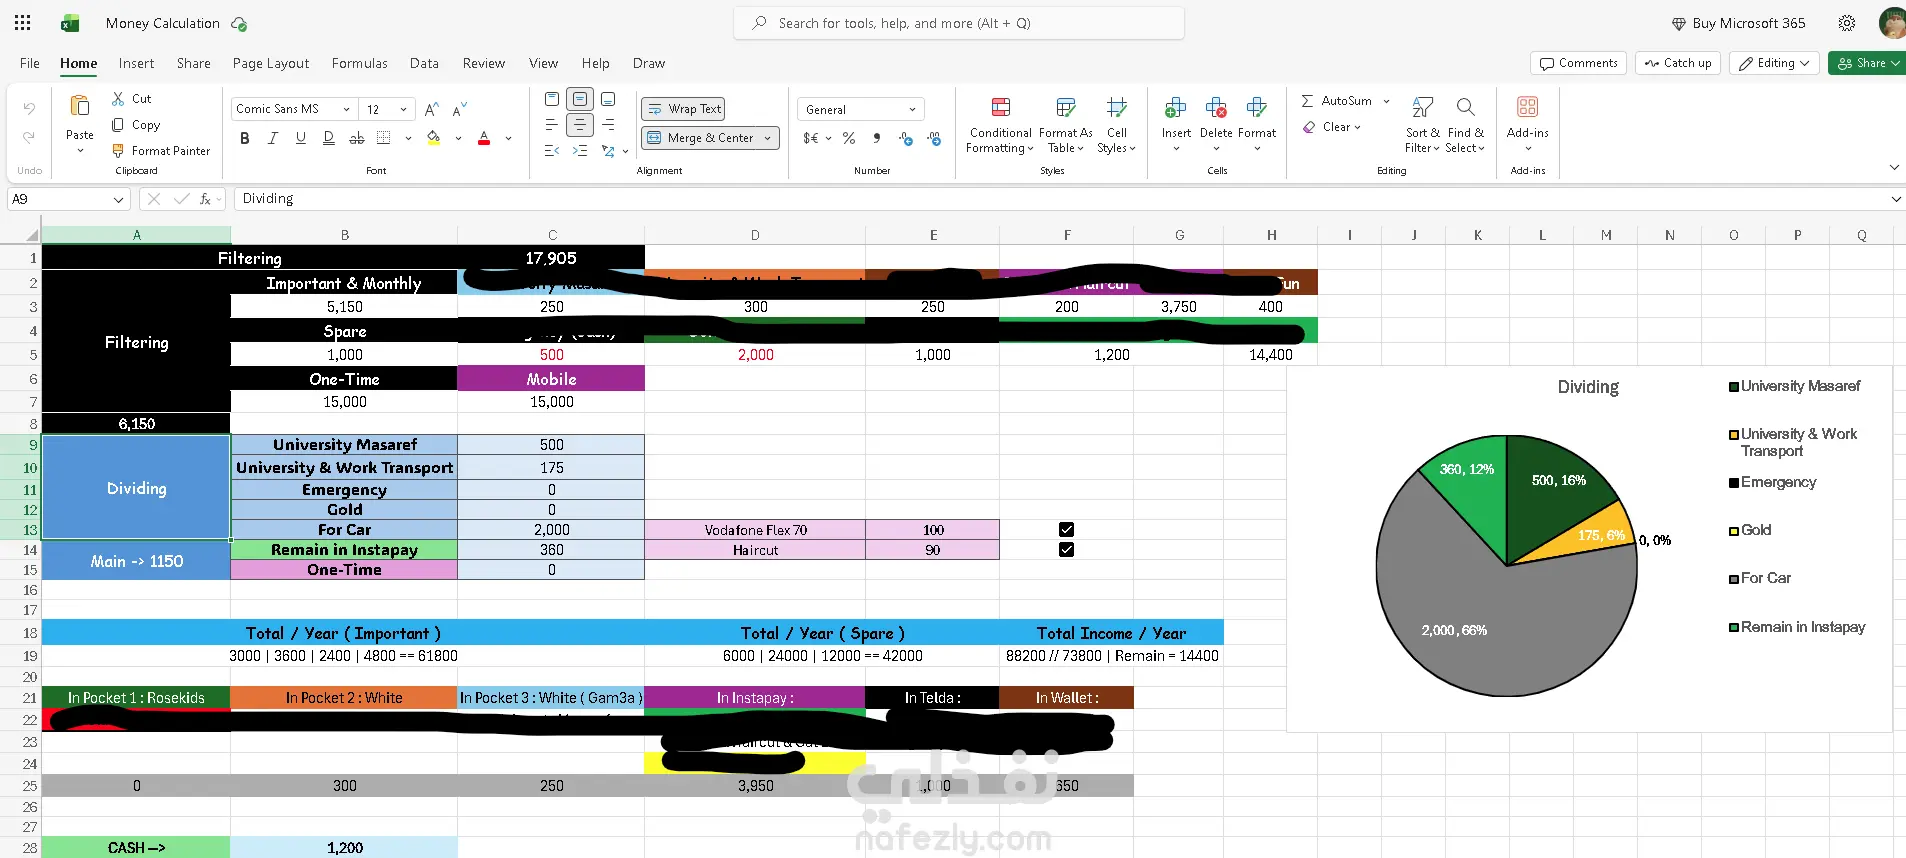Increase the font size
1906x858 pixels.
tap(432, 110)
